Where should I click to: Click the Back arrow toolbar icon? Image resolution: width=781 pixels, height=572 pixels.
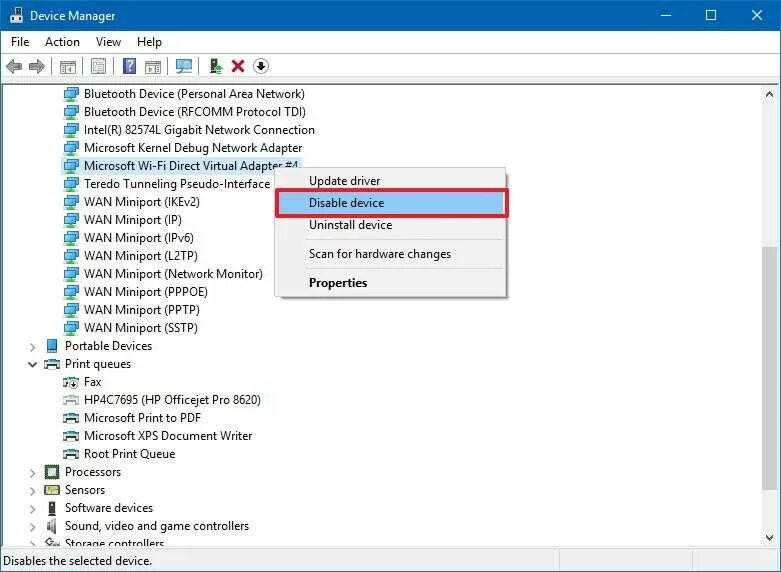14,66
